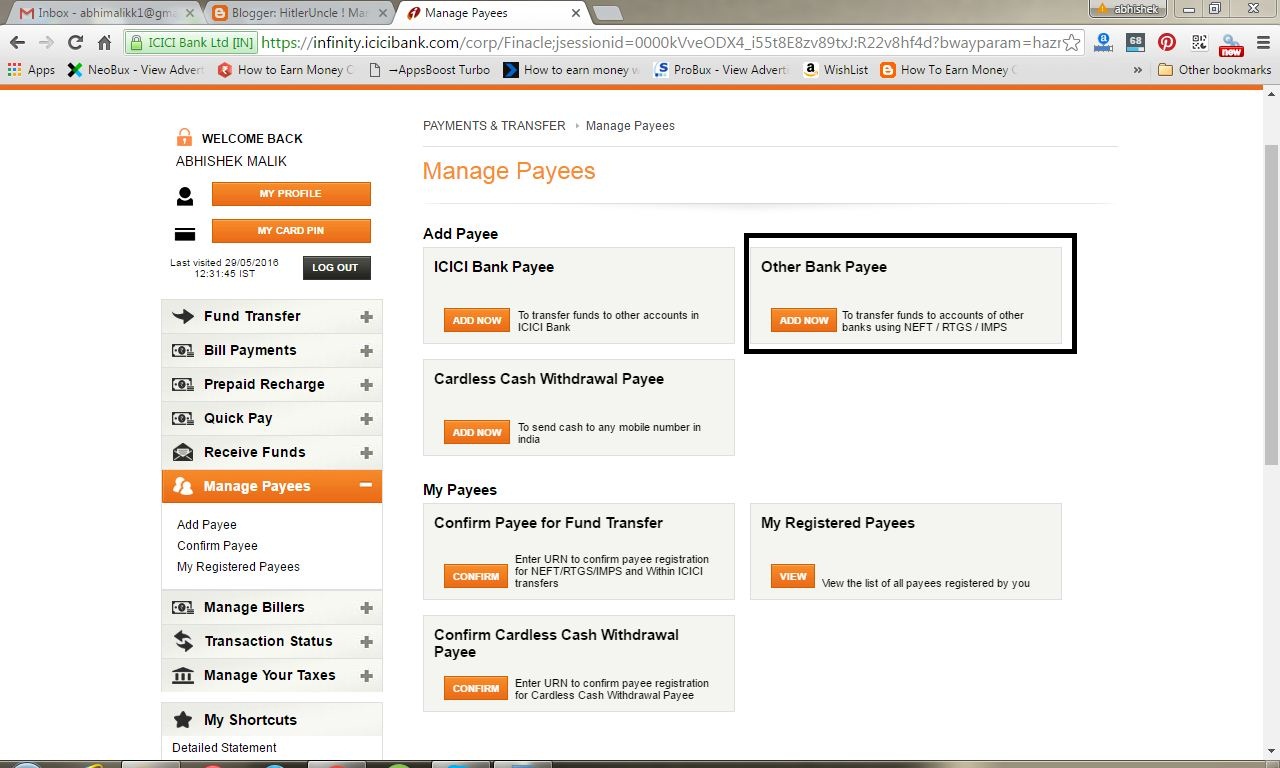This screenshot has height=768, width=1280.
Task: Click the Bill Payments cash icon
Action: [x=183, y=350]
